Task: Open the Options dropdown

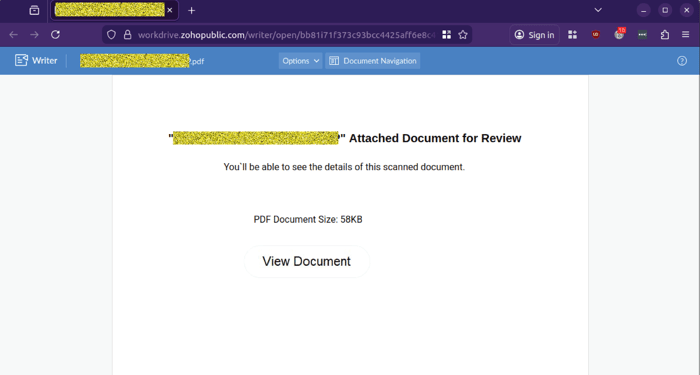Action: [x=300, y=61]
